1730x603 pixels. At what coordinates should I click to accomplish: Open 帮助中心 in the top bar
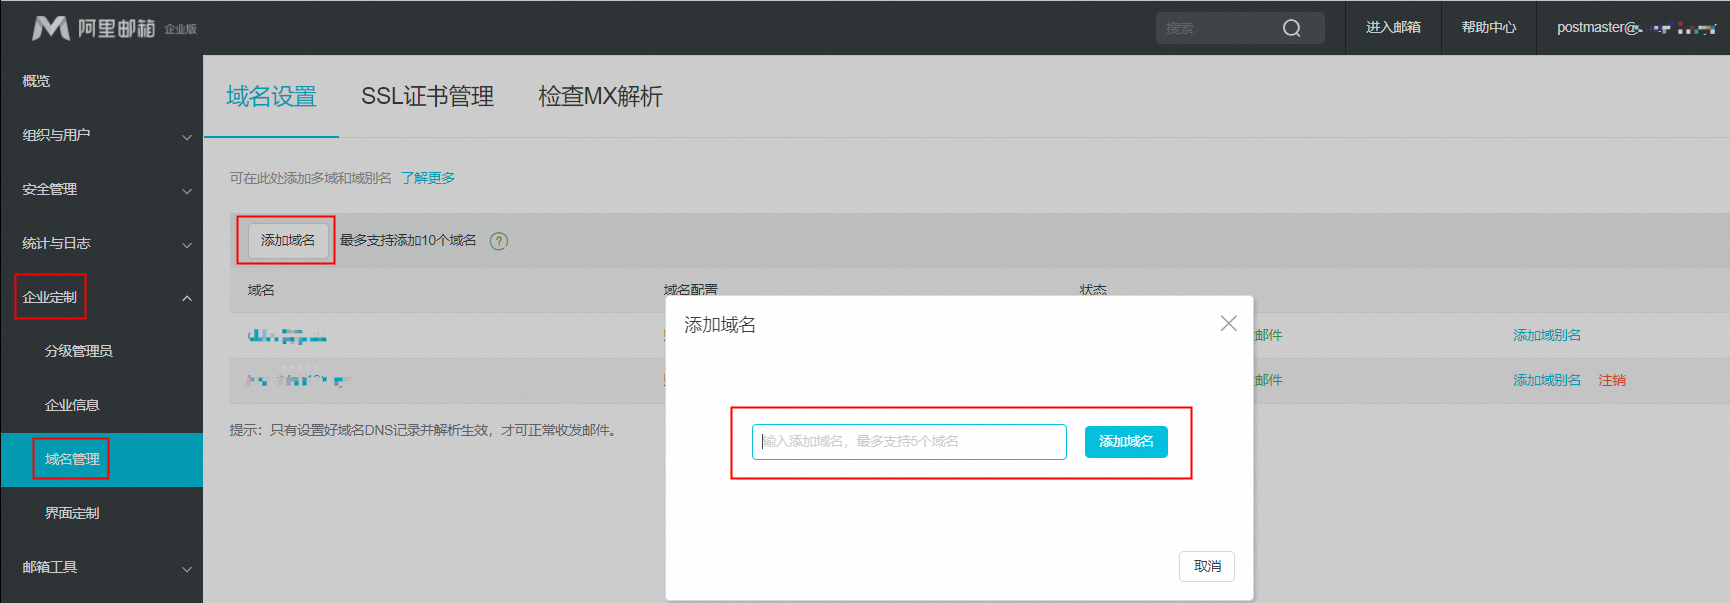tap(1488, 28)
